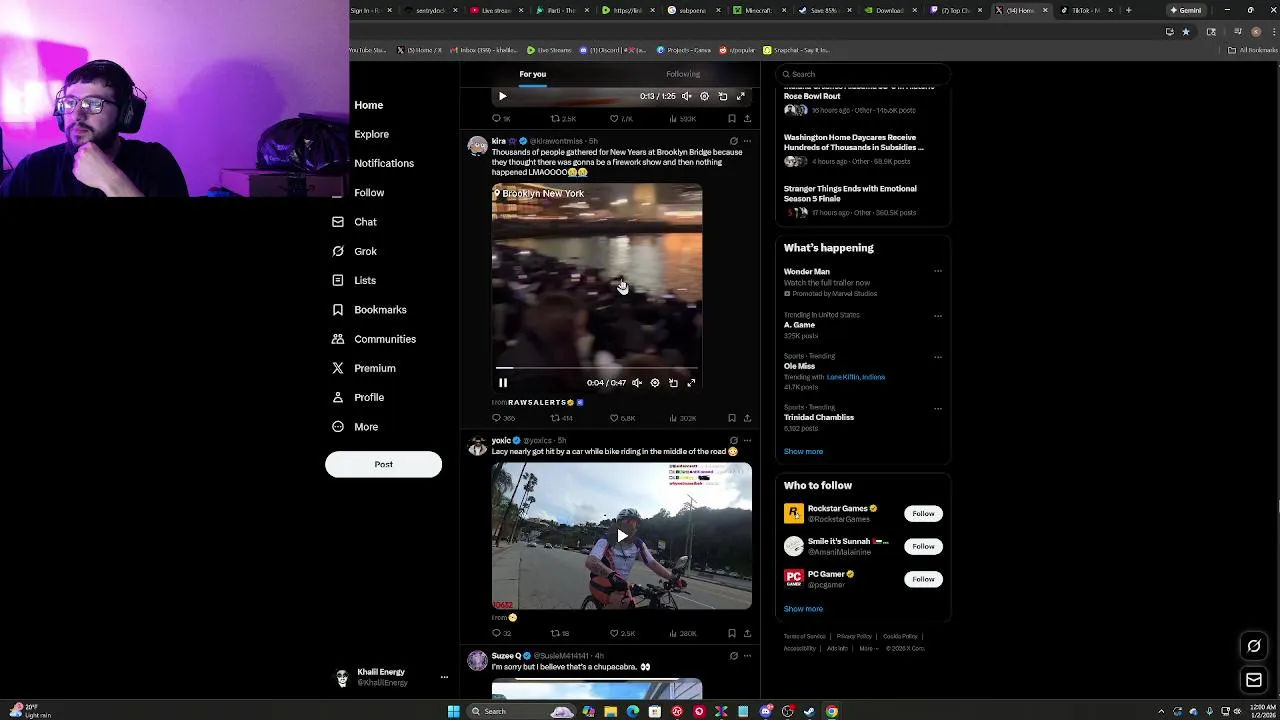Like kira's Brooklyn Bridge post
This screenshot has height=720, width=1280.
point(624,418)
